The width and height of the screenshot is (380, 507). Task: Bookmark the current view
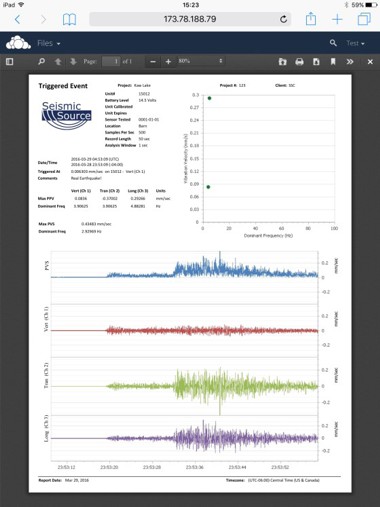point(333,62)
